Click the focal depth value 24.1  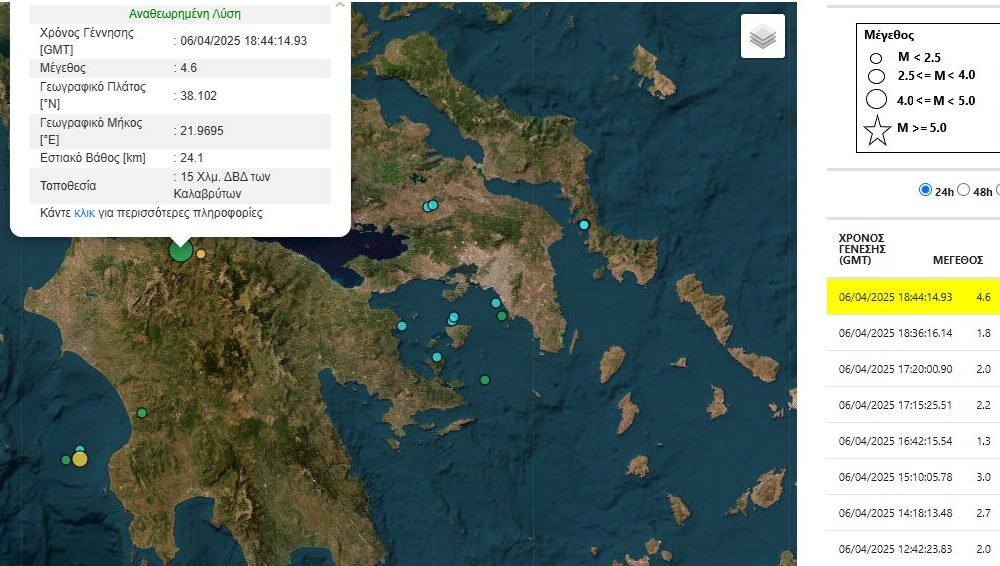191,158
